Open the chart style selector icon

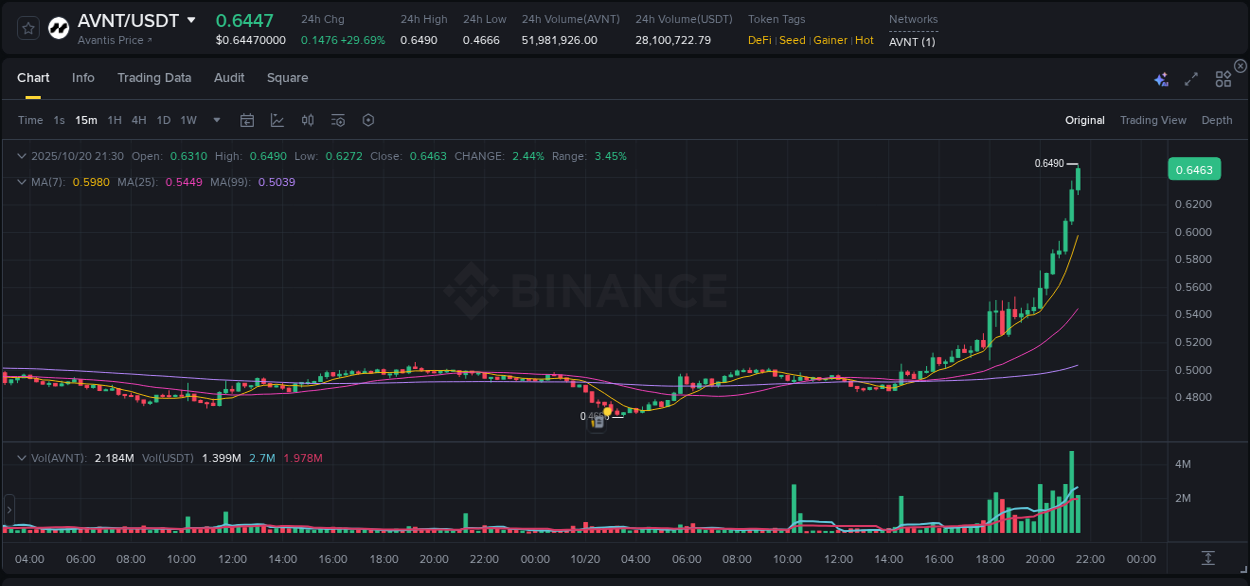click(x=279, y=119)
